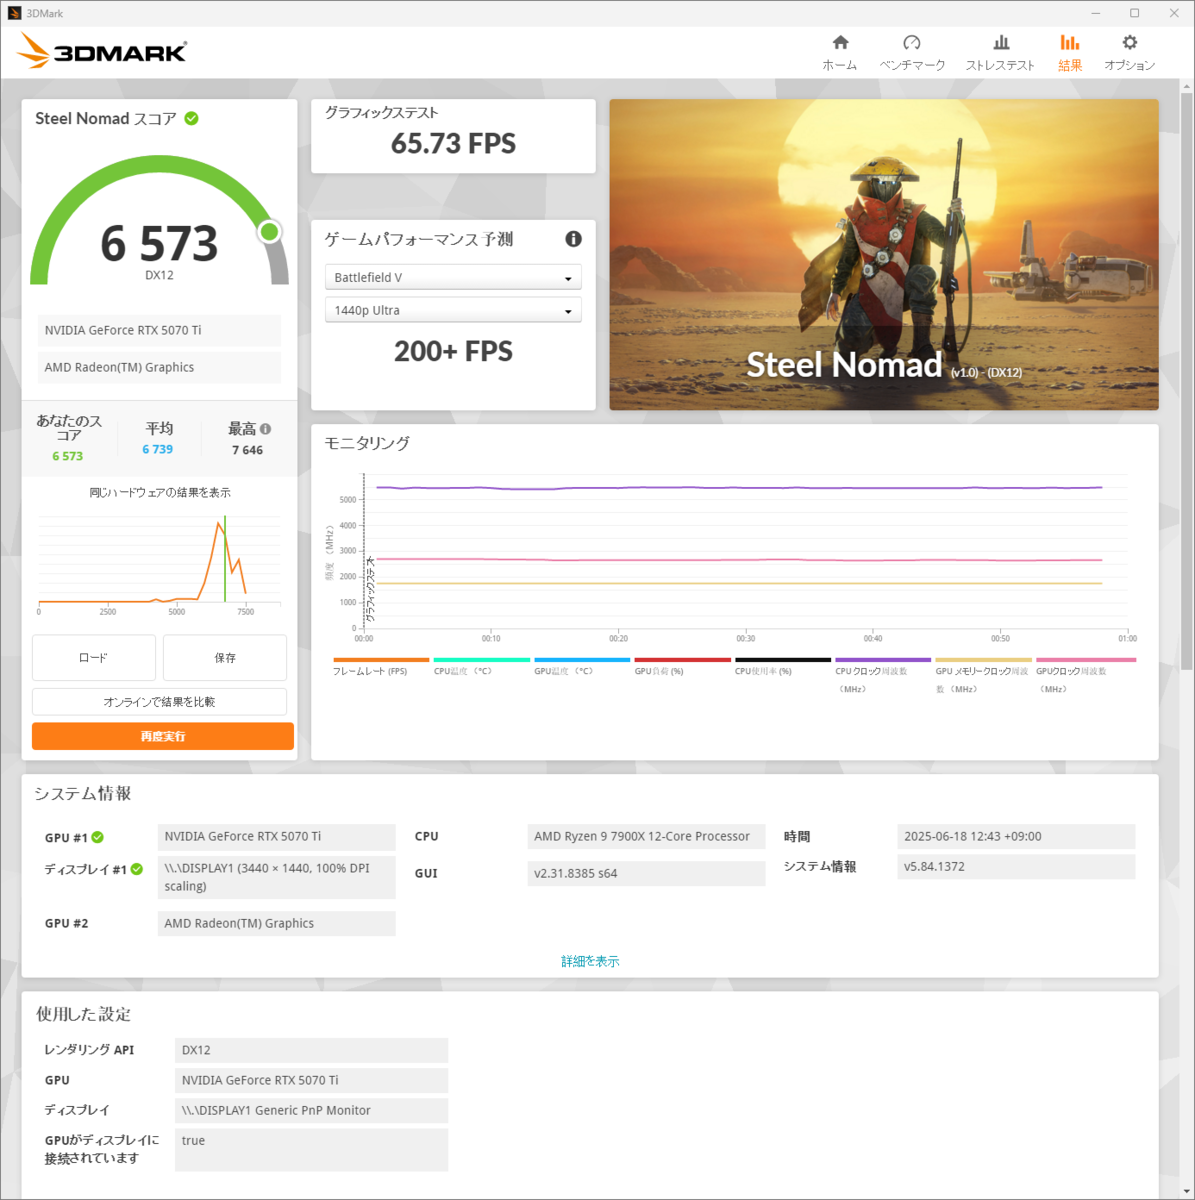Screen dimensions: 1195x1200
Task: Click the score gauge indicator knob
Action: click(269, 232)
